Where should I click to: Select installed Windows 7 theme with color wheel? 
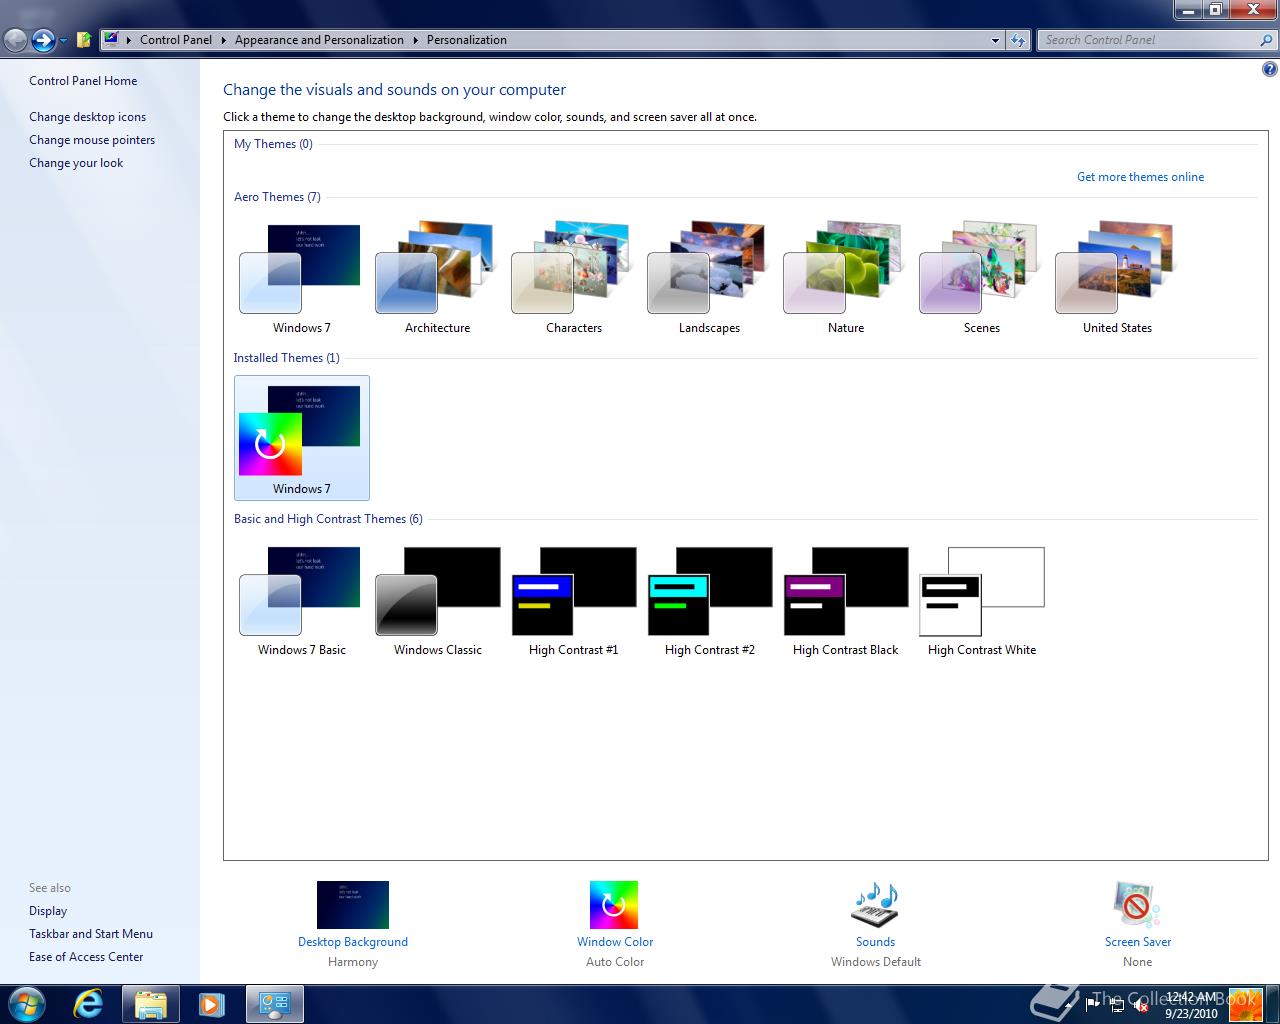pos(301,438)
